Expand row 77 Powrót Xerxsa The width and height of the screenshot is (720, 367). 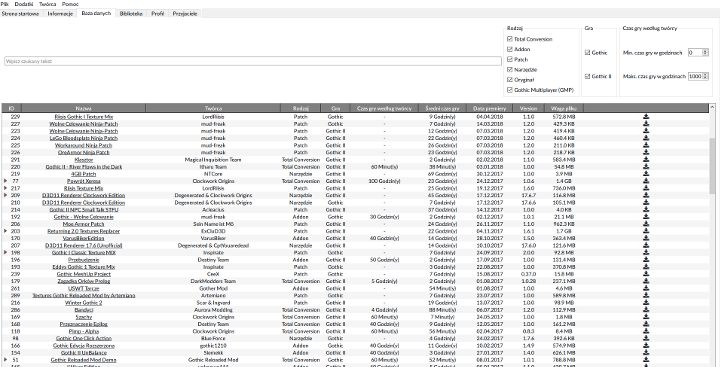pyautogui.click(x=6, y=181)
